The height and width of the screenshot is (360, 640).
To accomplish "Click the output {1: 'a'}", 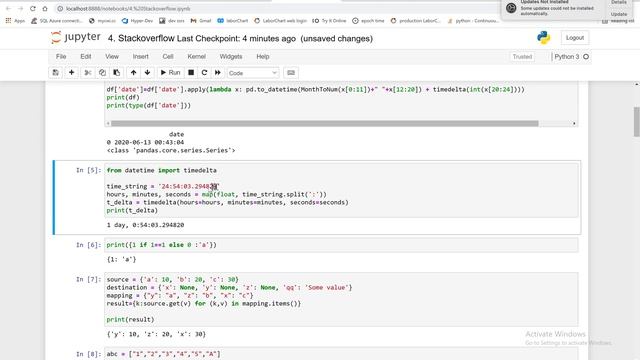I will tap(121, 259).
